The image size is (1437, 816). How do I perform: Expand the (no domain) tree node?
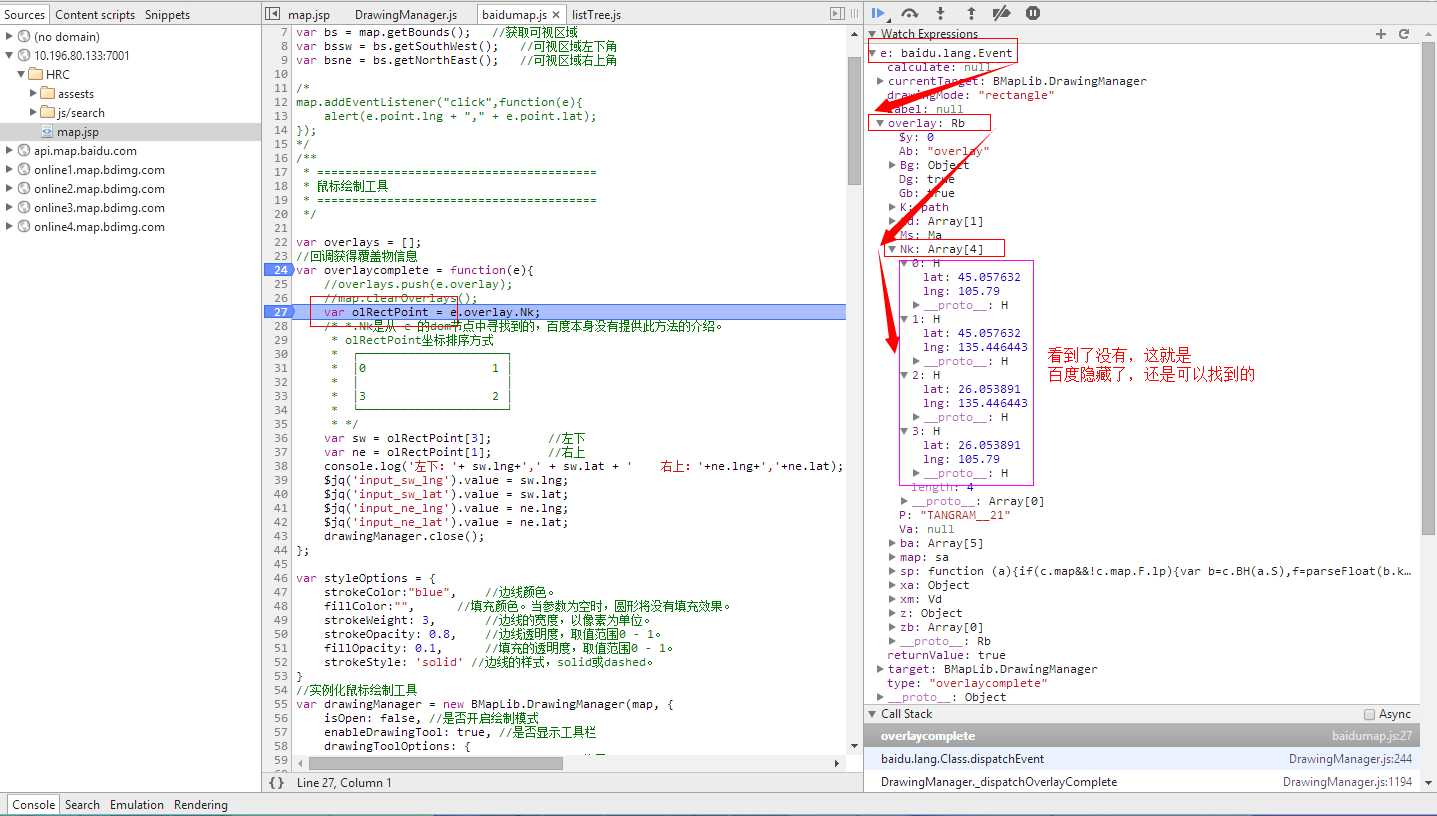tap(10, 37)
